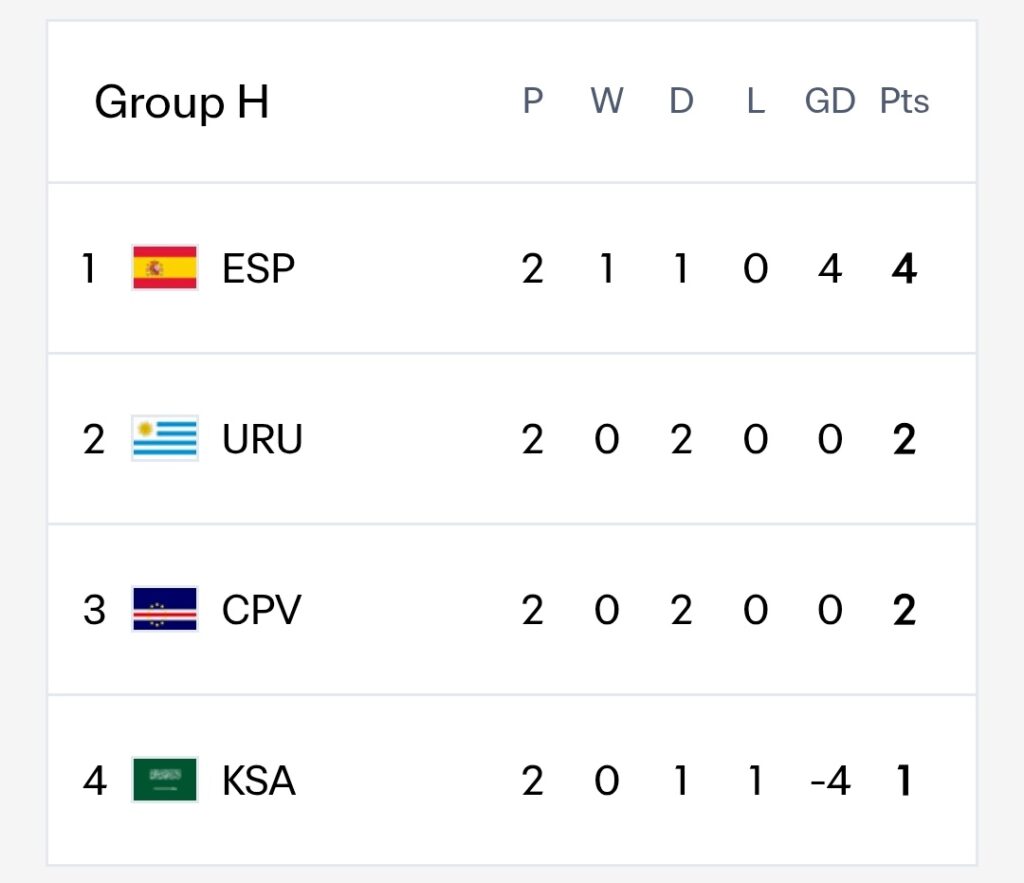Click the Cape Verde flag icon
Viewport: 1024px width, 883px height.
(165, 609)
